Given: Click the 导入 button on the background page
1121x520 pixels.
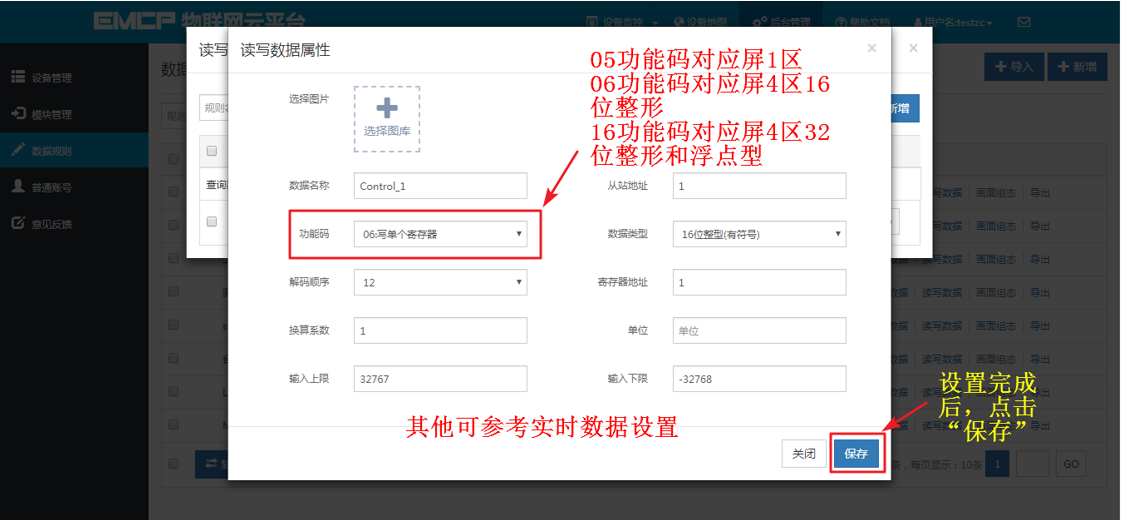Looking at the screenshot, I should click(x=1014, y=67).
